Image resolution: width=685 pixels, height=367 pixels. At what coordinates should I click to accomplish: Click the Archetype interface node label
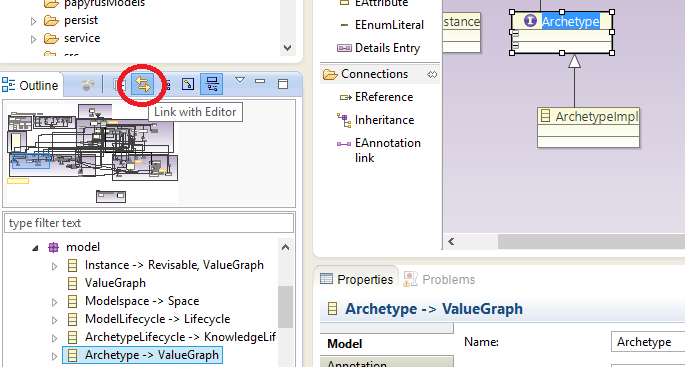pyautogui.click(x=571, y=21)
